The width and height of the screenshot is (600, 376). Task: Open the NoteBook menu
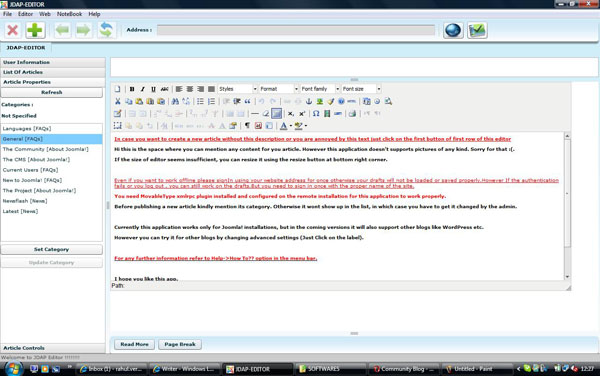69,14
